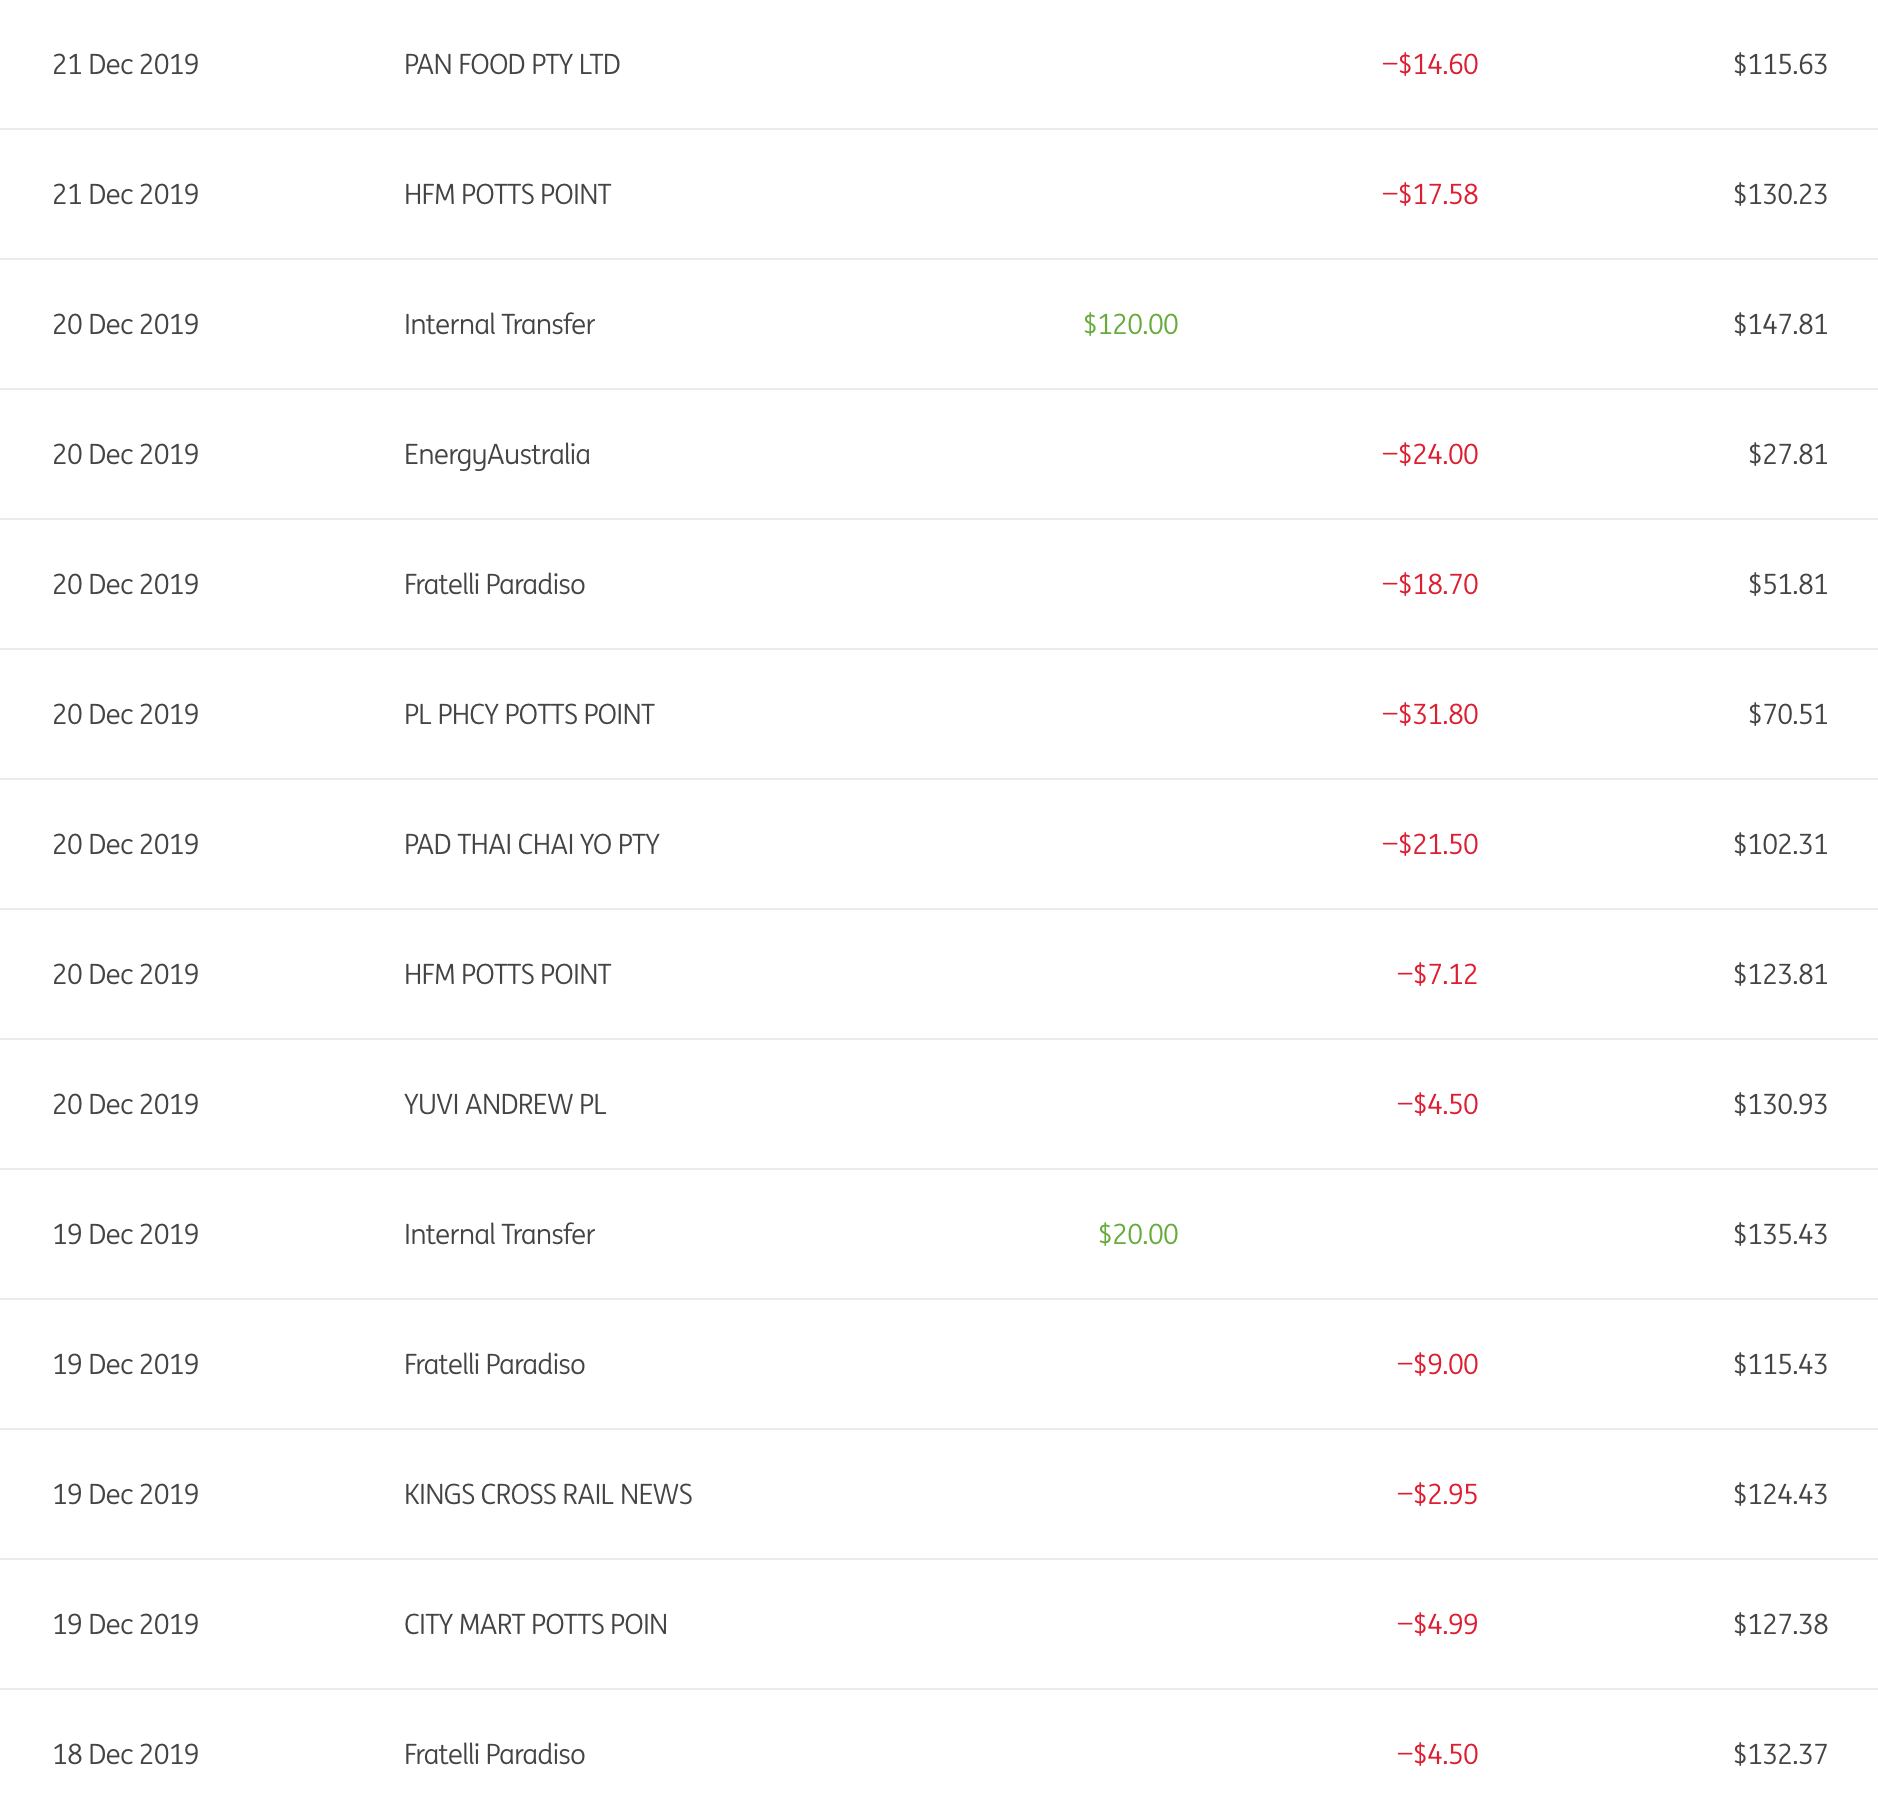Open the Fratelli Paradiso transaction for −$9.00
This screenshot has width=1878, height=1798.
494,1365
